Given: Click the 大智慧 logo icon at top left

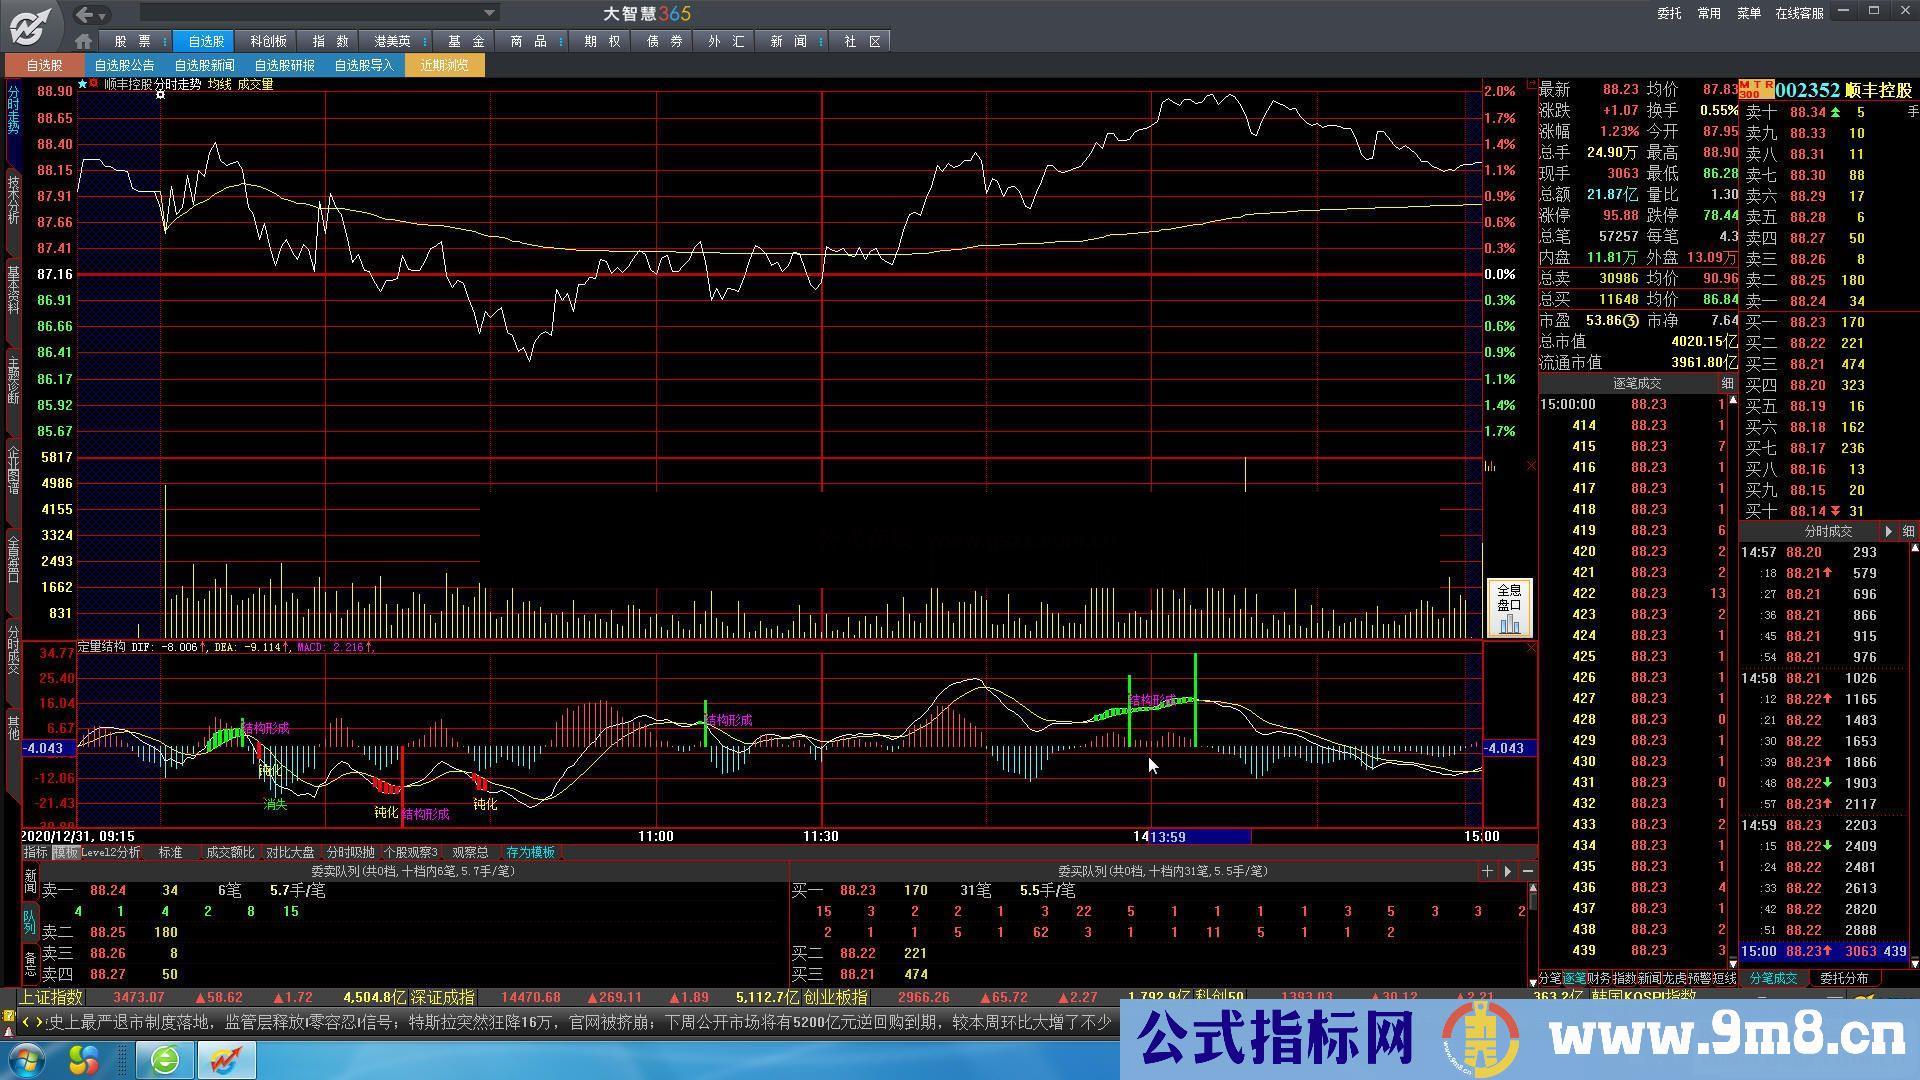Looking at the screenshot, I should [30, 27].
